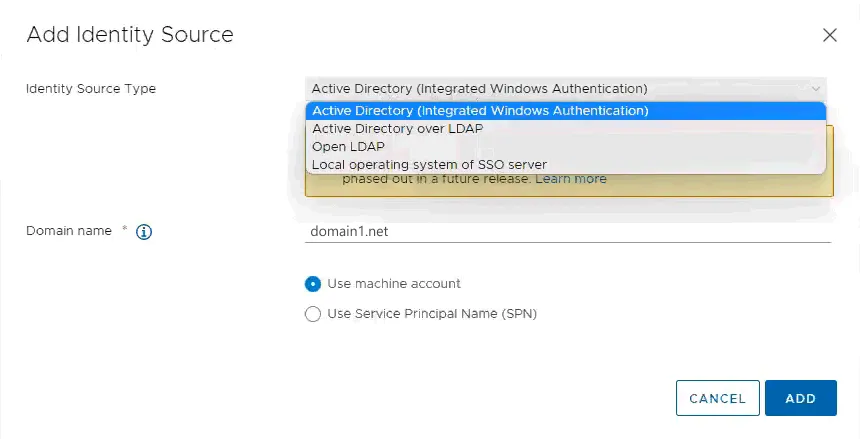Click the Identity Source Type label
The image size is (860, 439).
point(91,88)
